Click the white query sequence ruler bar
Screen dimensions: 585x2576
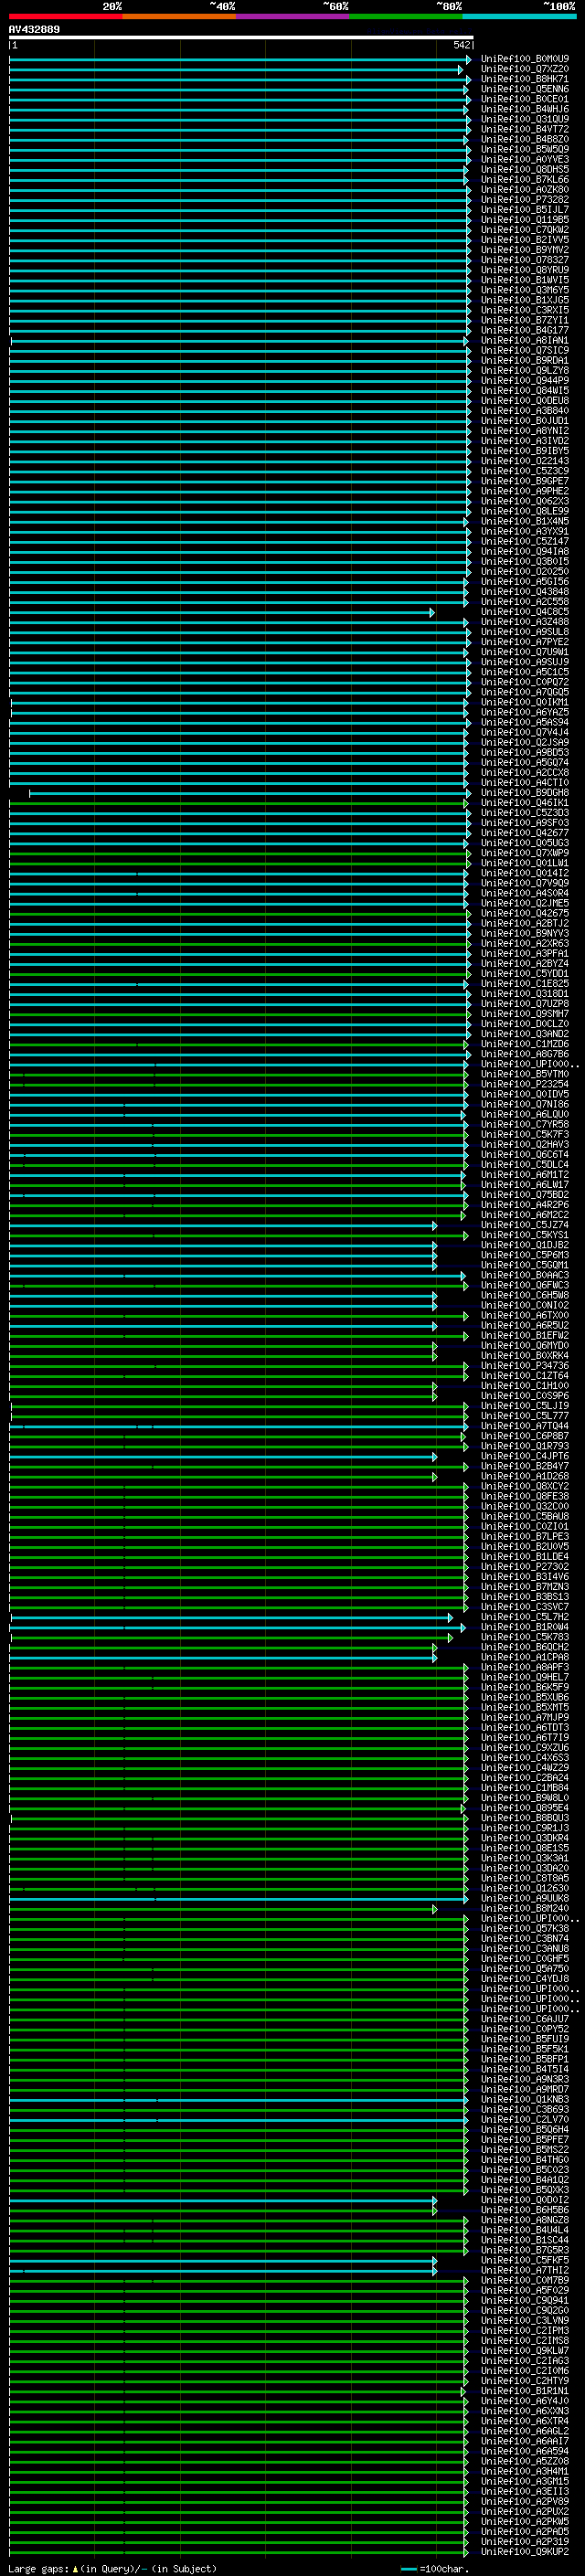pos(241,38)
